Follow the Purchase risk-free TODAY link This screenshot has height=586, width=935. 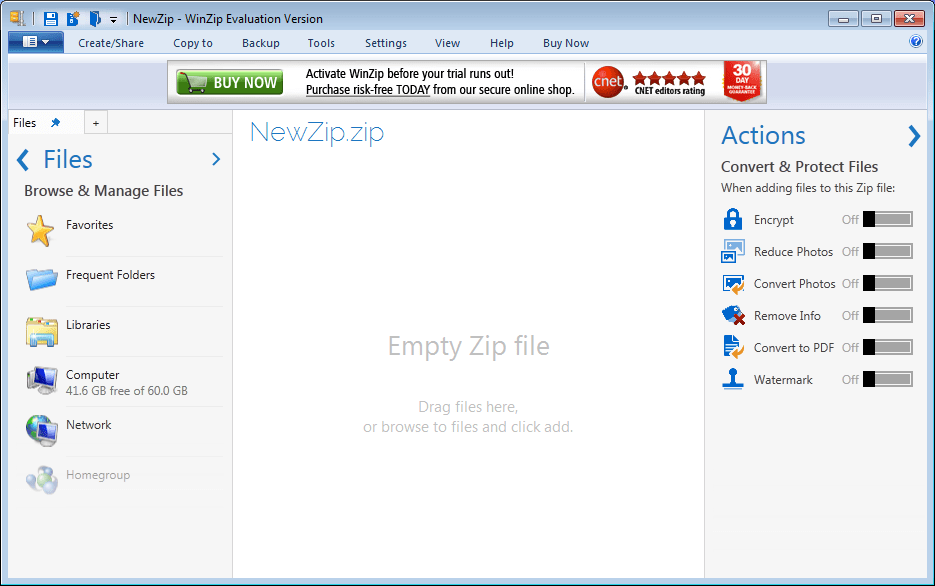[x=364, y=89]
